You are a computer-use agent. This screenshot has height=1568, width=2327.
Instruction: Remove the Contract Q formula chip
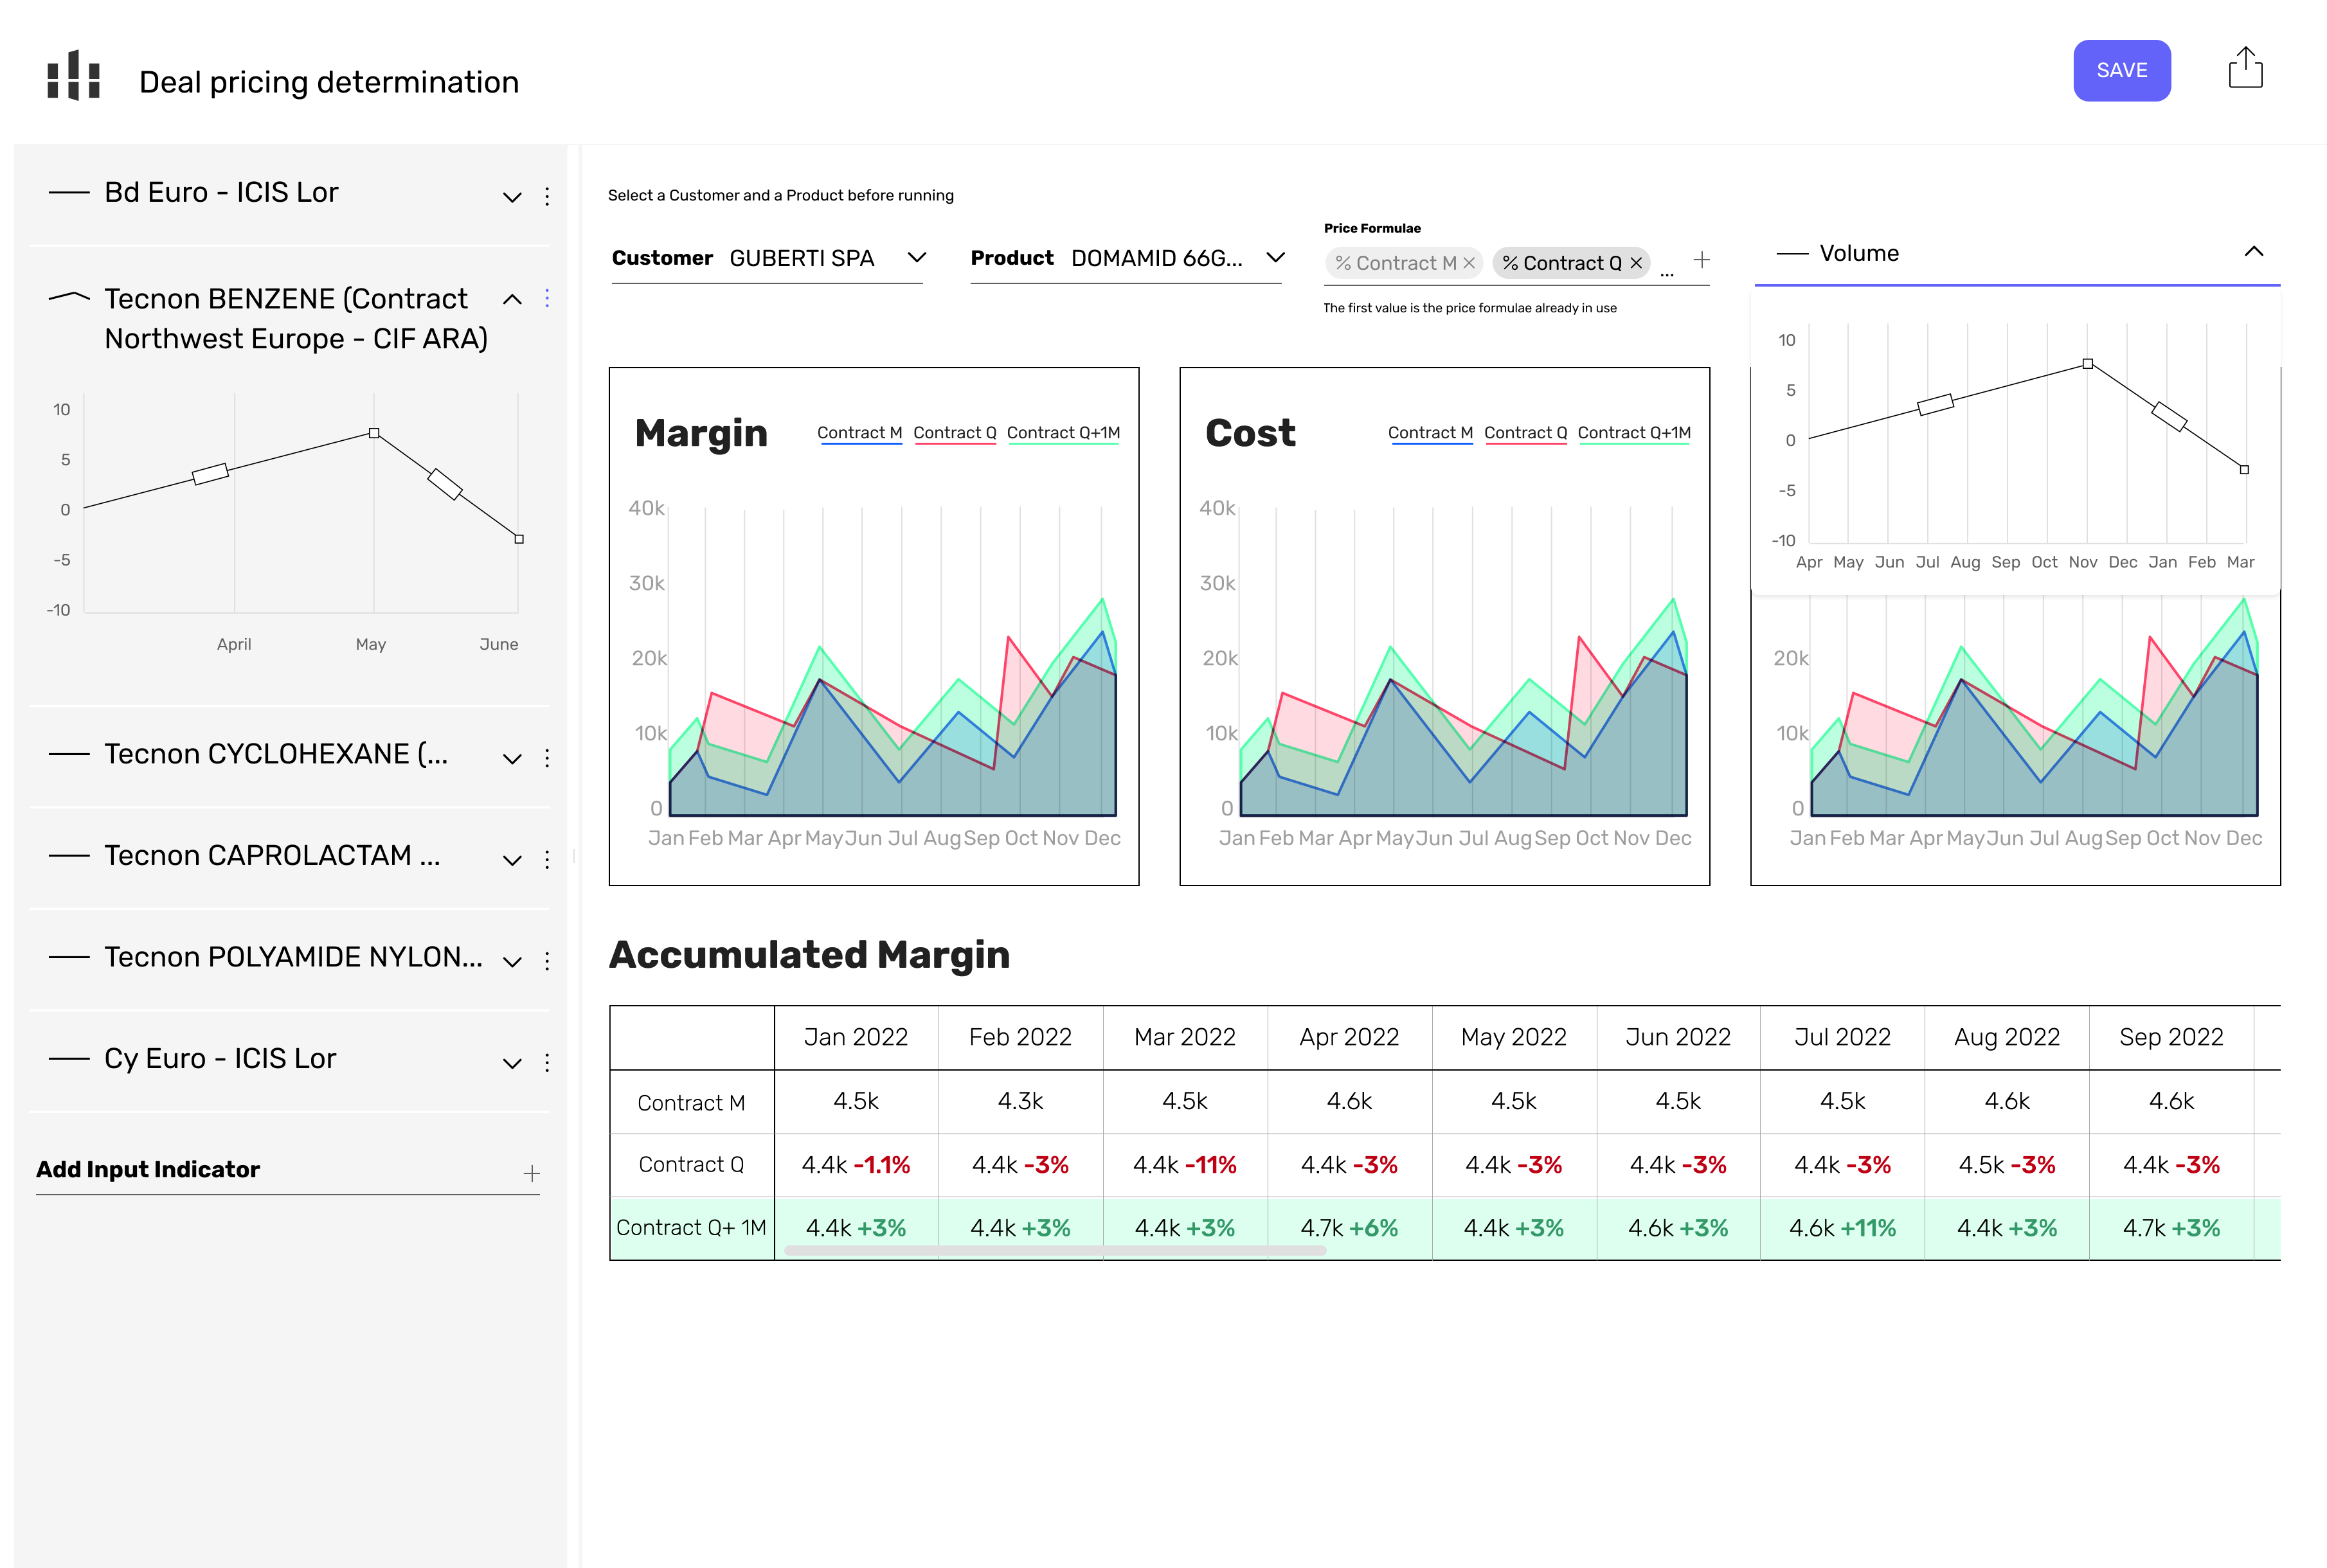(1636, 263)
